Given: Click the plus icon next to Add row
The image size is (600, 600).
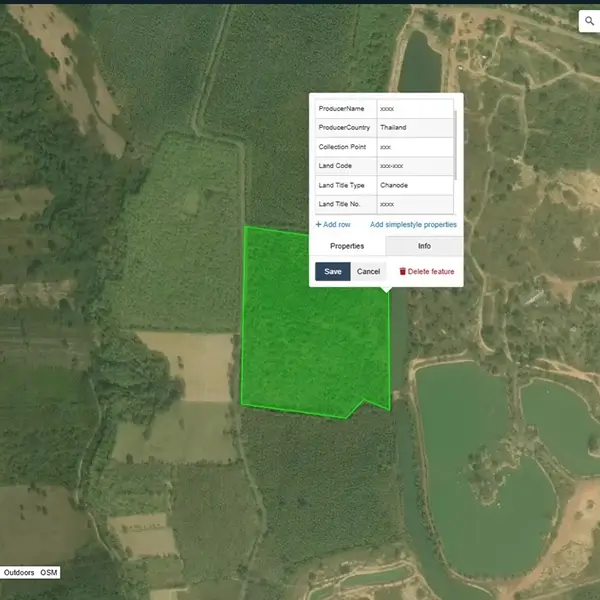Looking at the screenshot, I should pyautogui.click(x=318, y=225).
